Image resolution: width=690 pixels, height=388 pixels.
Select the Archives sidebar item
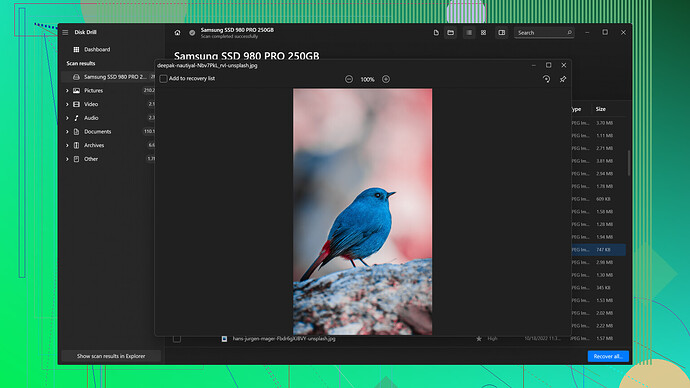click(108, 145)
